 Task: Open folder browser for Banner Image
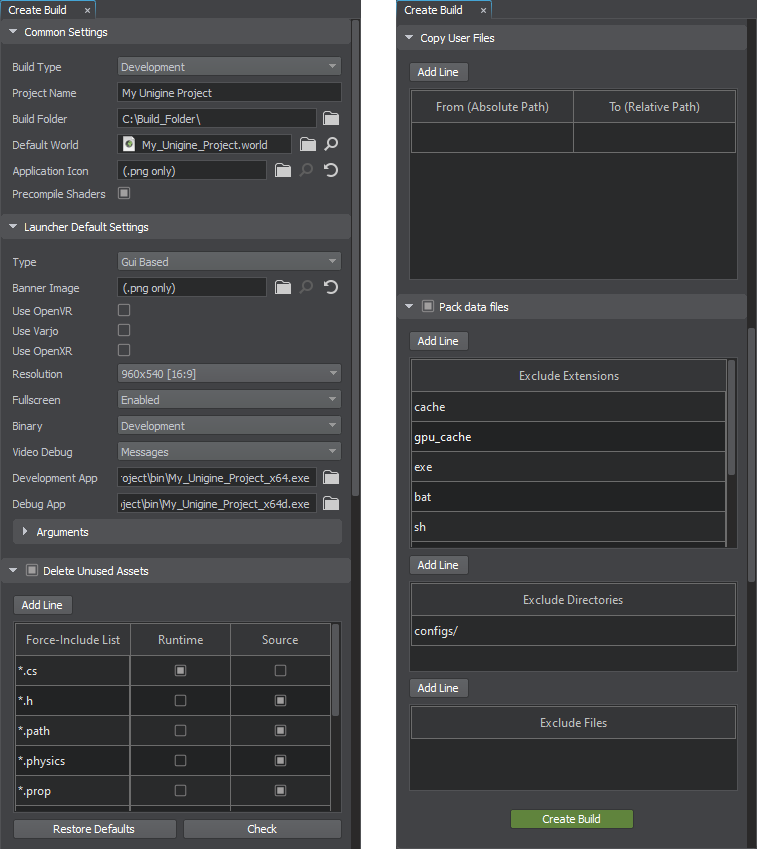pyautogui.click(x=283, y=288)
